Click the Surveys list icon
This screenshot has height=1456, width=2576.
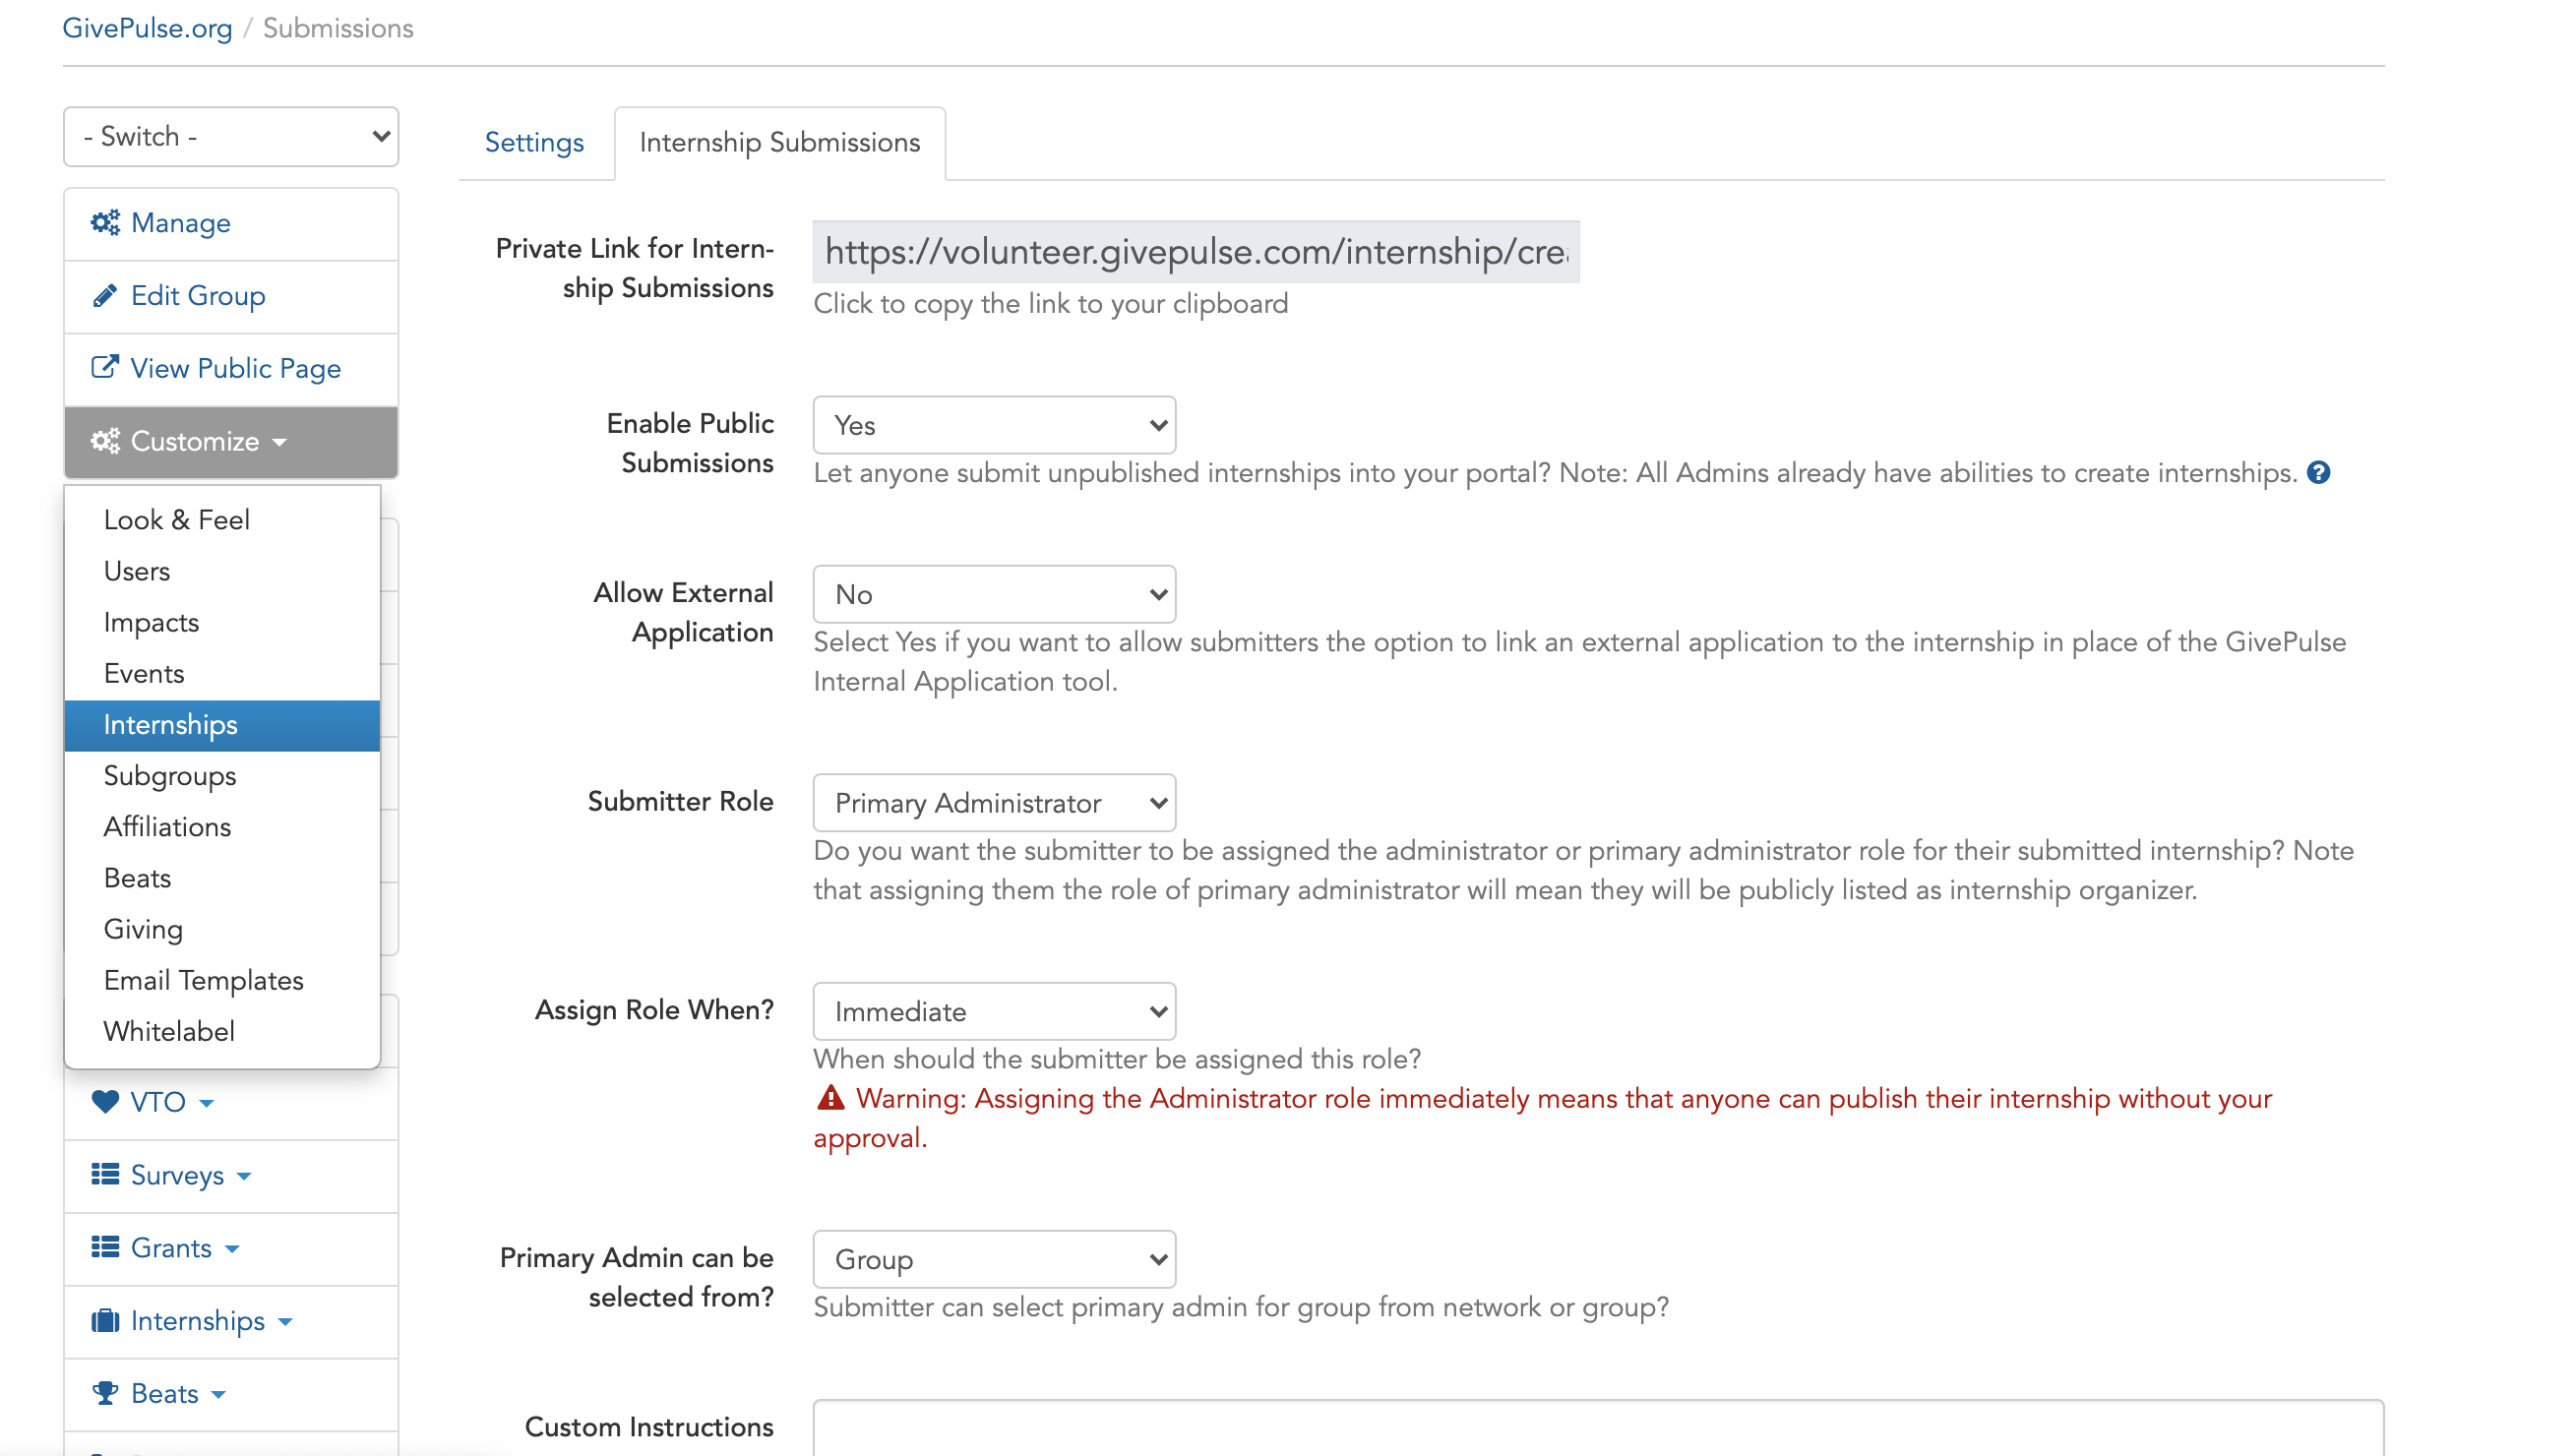[x=105, y=1174]
